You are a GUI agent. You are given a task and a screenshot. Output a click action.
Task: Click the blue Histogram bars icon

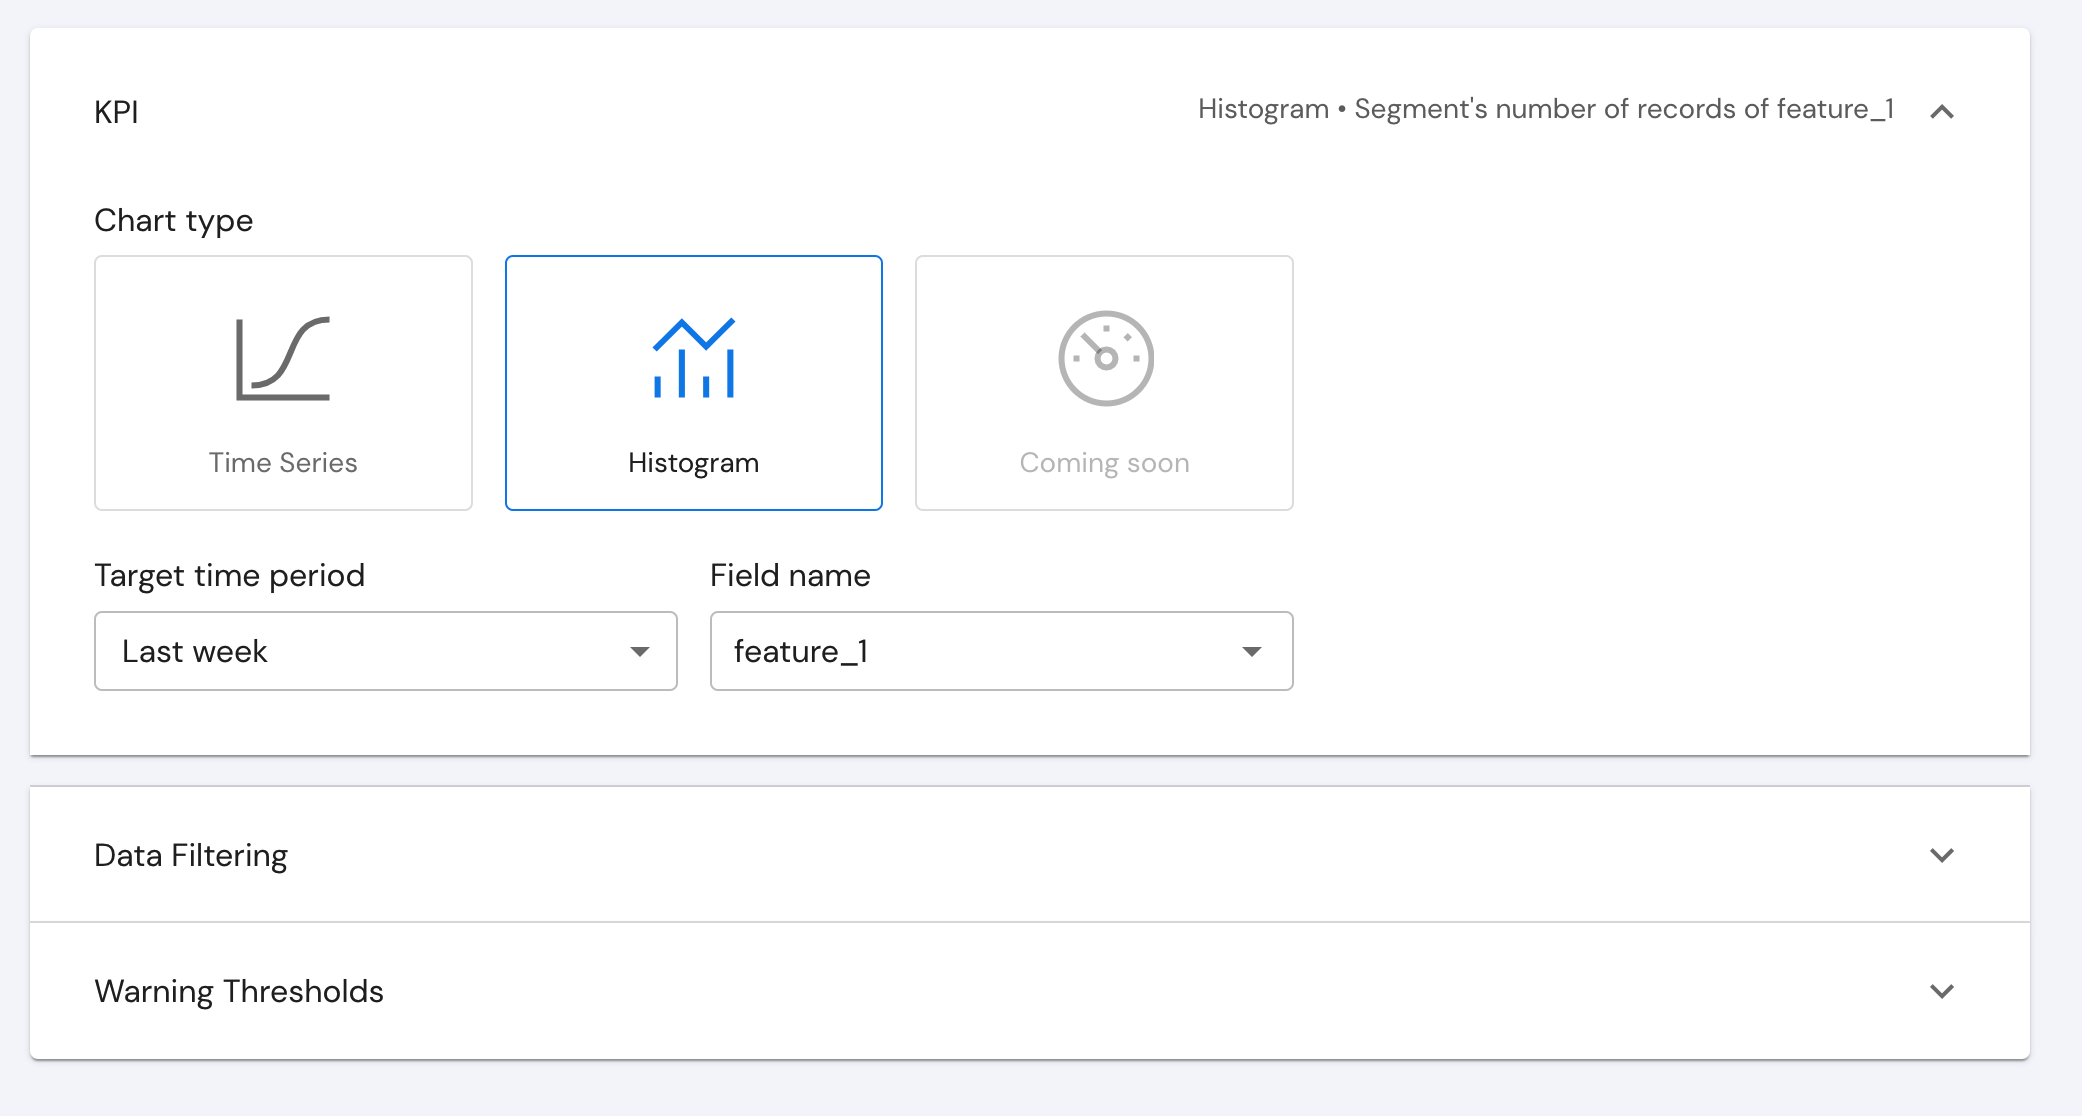point(694,358)
